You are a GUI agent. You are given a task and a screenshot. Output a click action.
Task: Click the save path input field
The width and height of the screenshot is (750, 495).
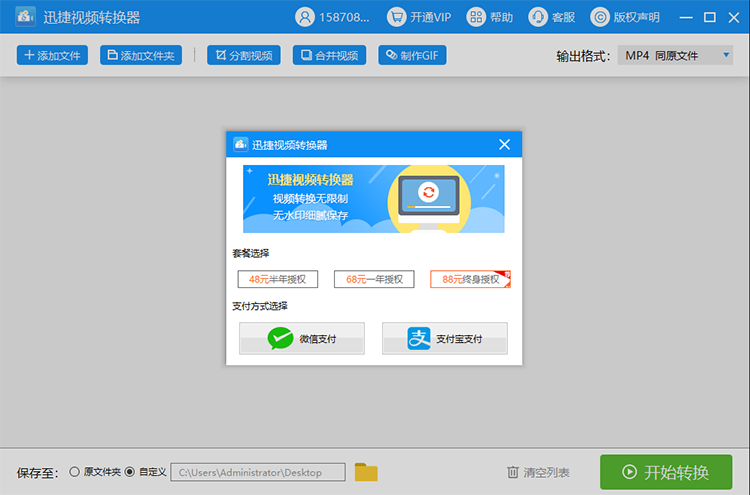click(260, 472)
